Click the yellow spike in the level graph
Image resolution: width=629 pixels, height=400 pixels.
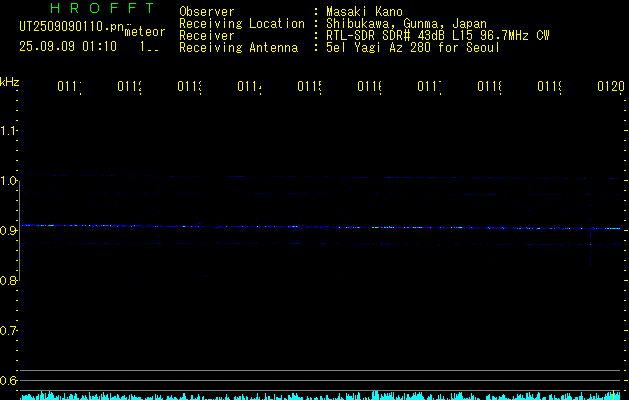[x=614, y=395]
